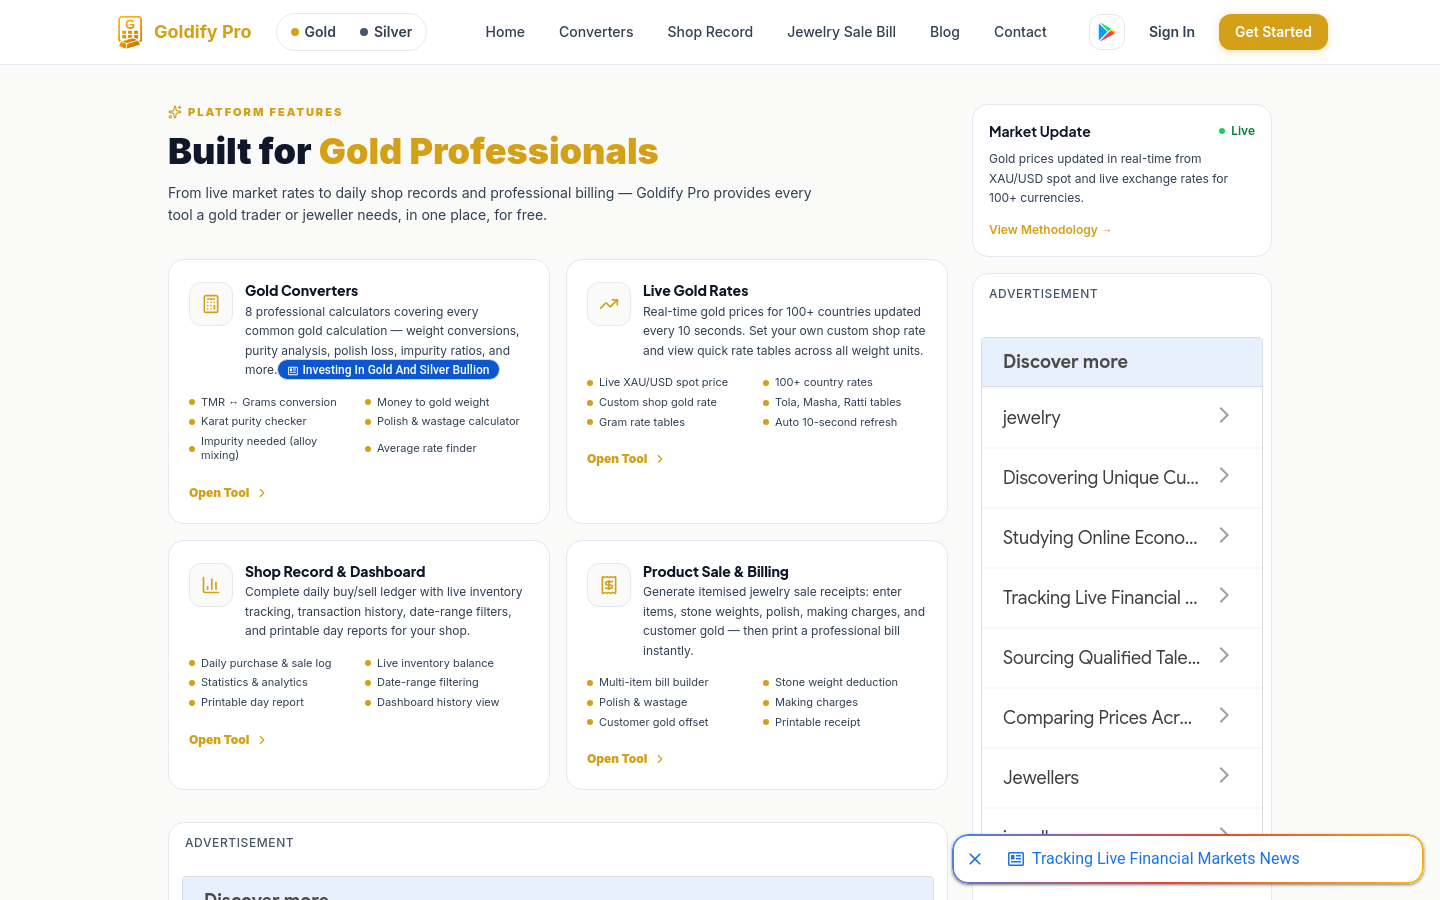Expand the Jewellers suggestion arrow
Viewport: 1440px width, 900px height.
click(x=1224, y=776)
